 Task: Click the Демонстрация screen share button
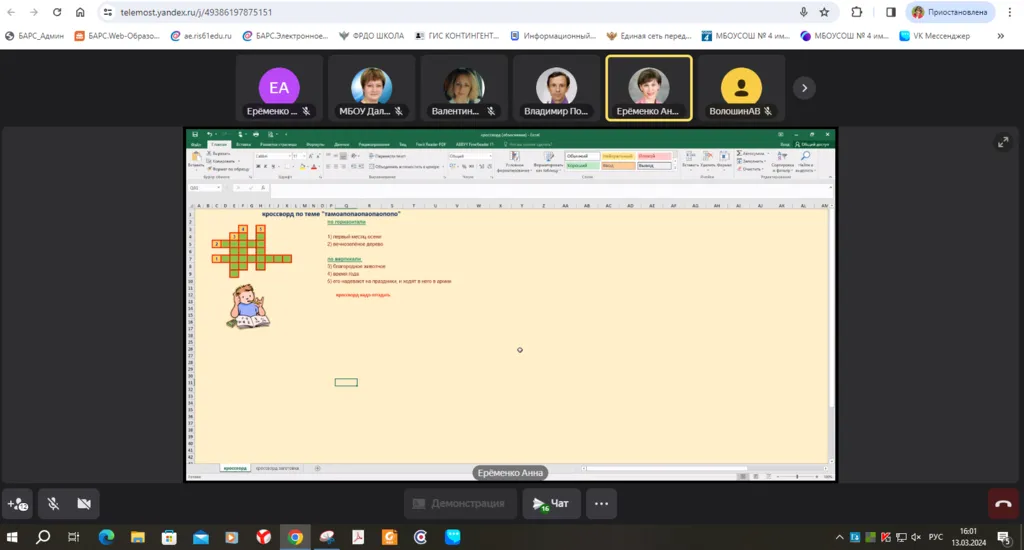460,504
